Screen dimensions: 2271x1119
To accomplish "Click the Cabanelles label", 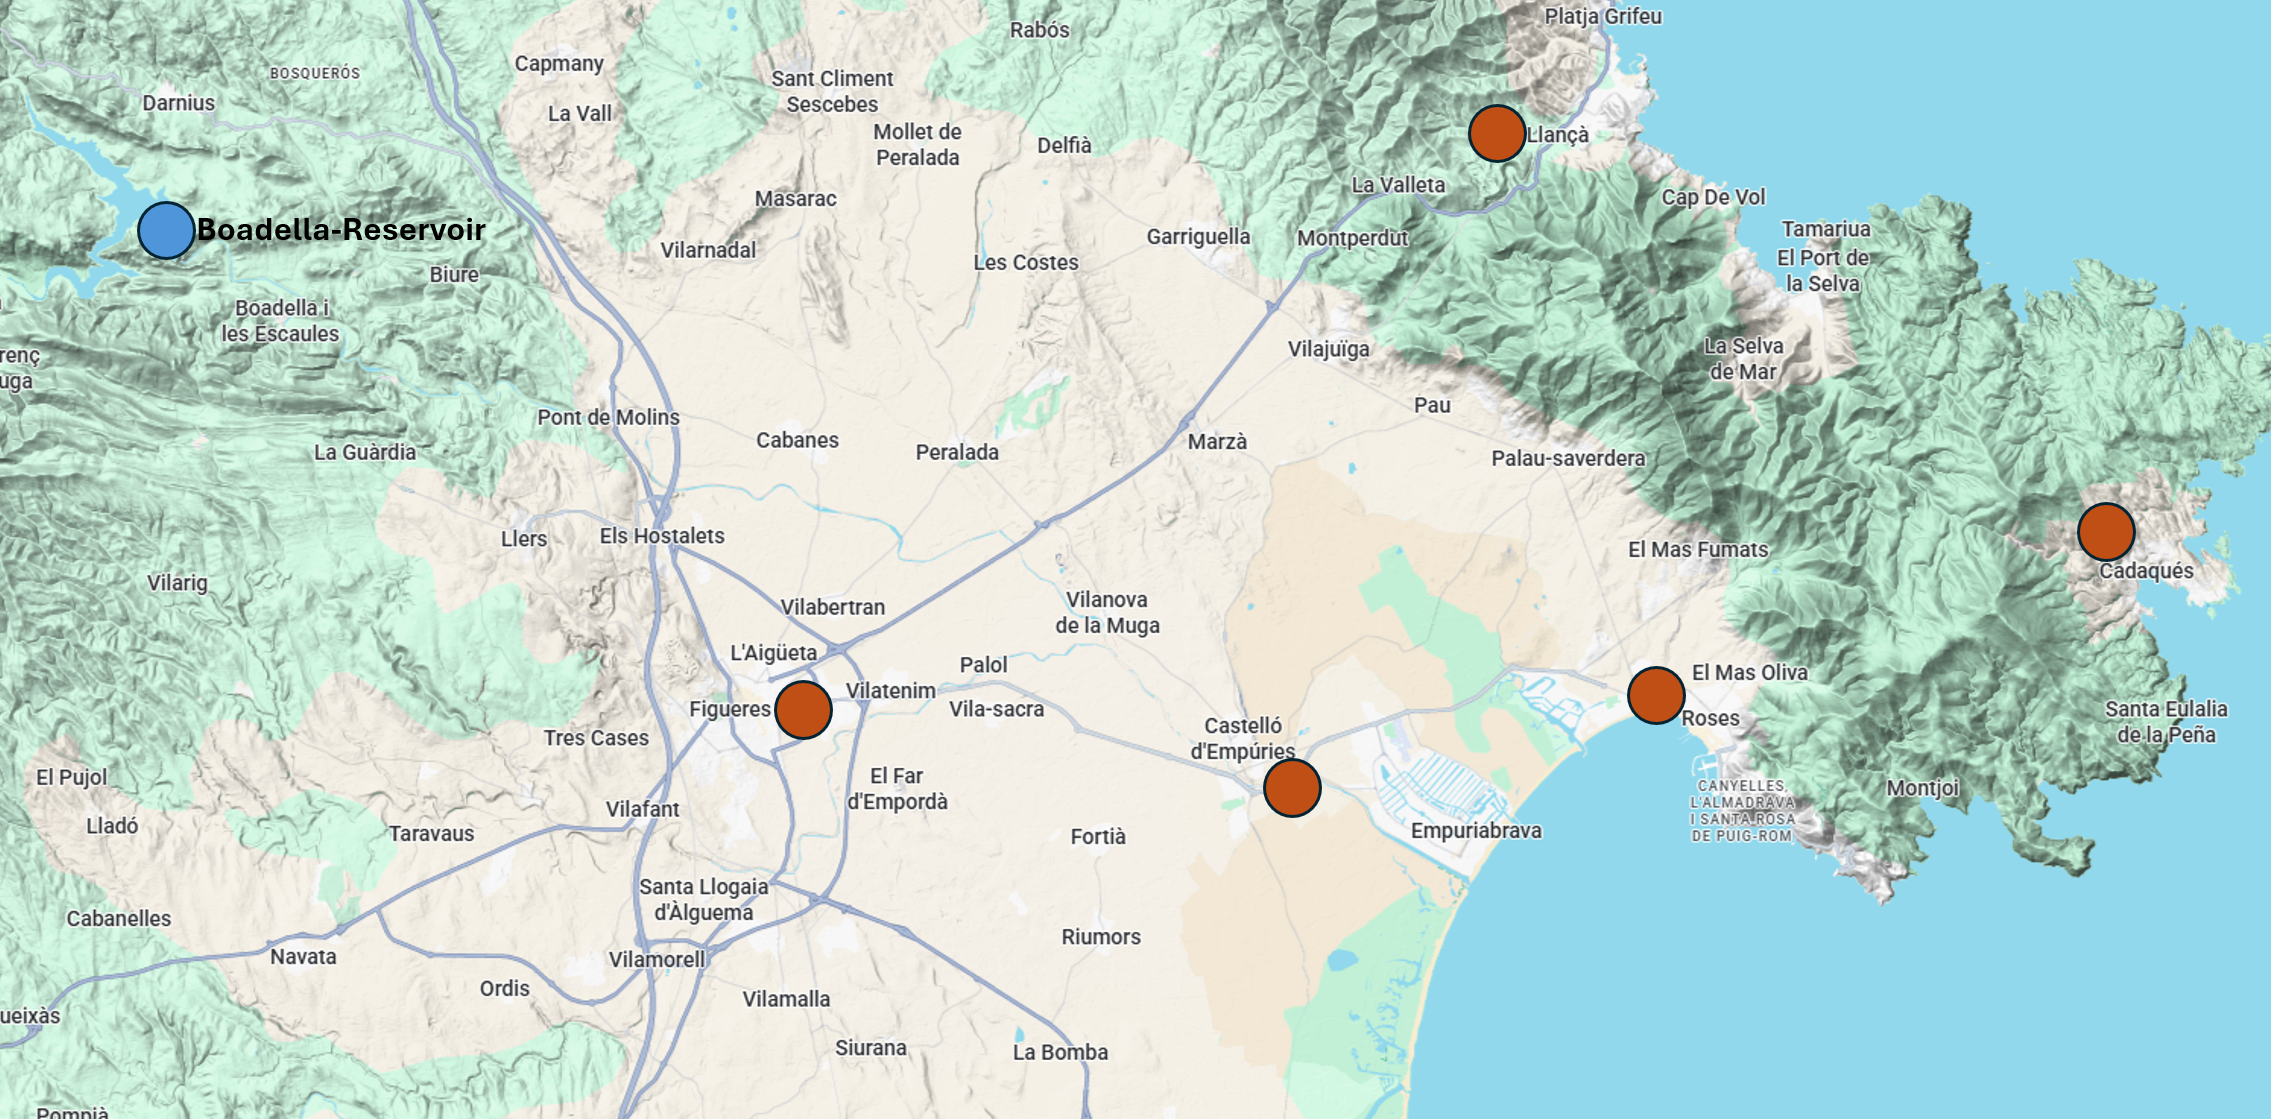I will coord(118,918).
